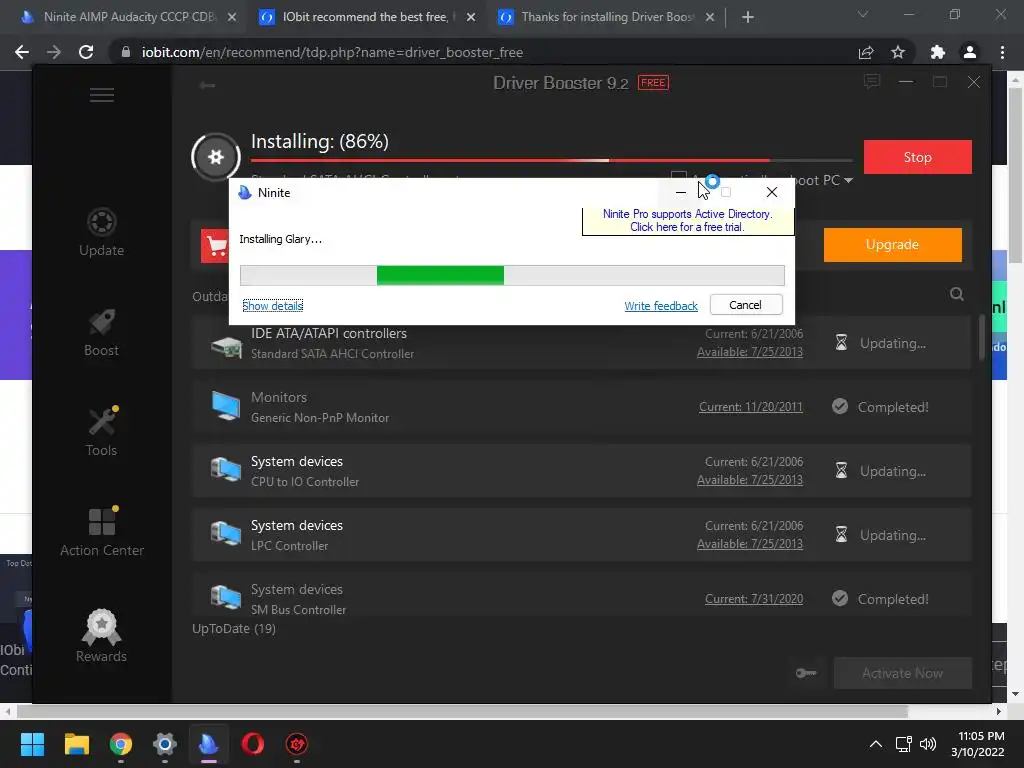Click the share page icon in address bar

pos(866,52)
